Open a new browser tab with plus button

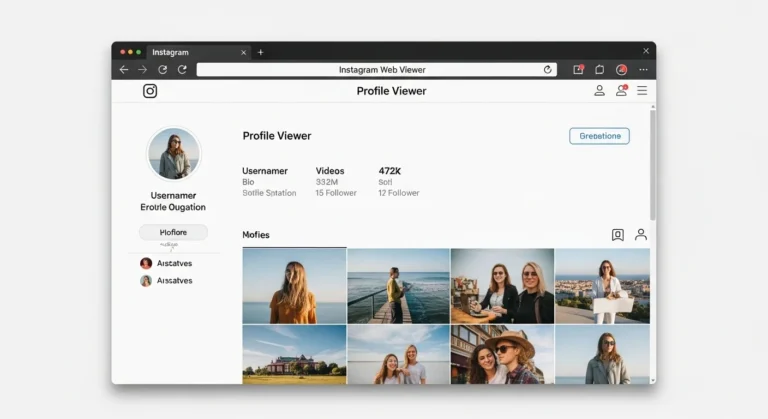click(261, 52)
